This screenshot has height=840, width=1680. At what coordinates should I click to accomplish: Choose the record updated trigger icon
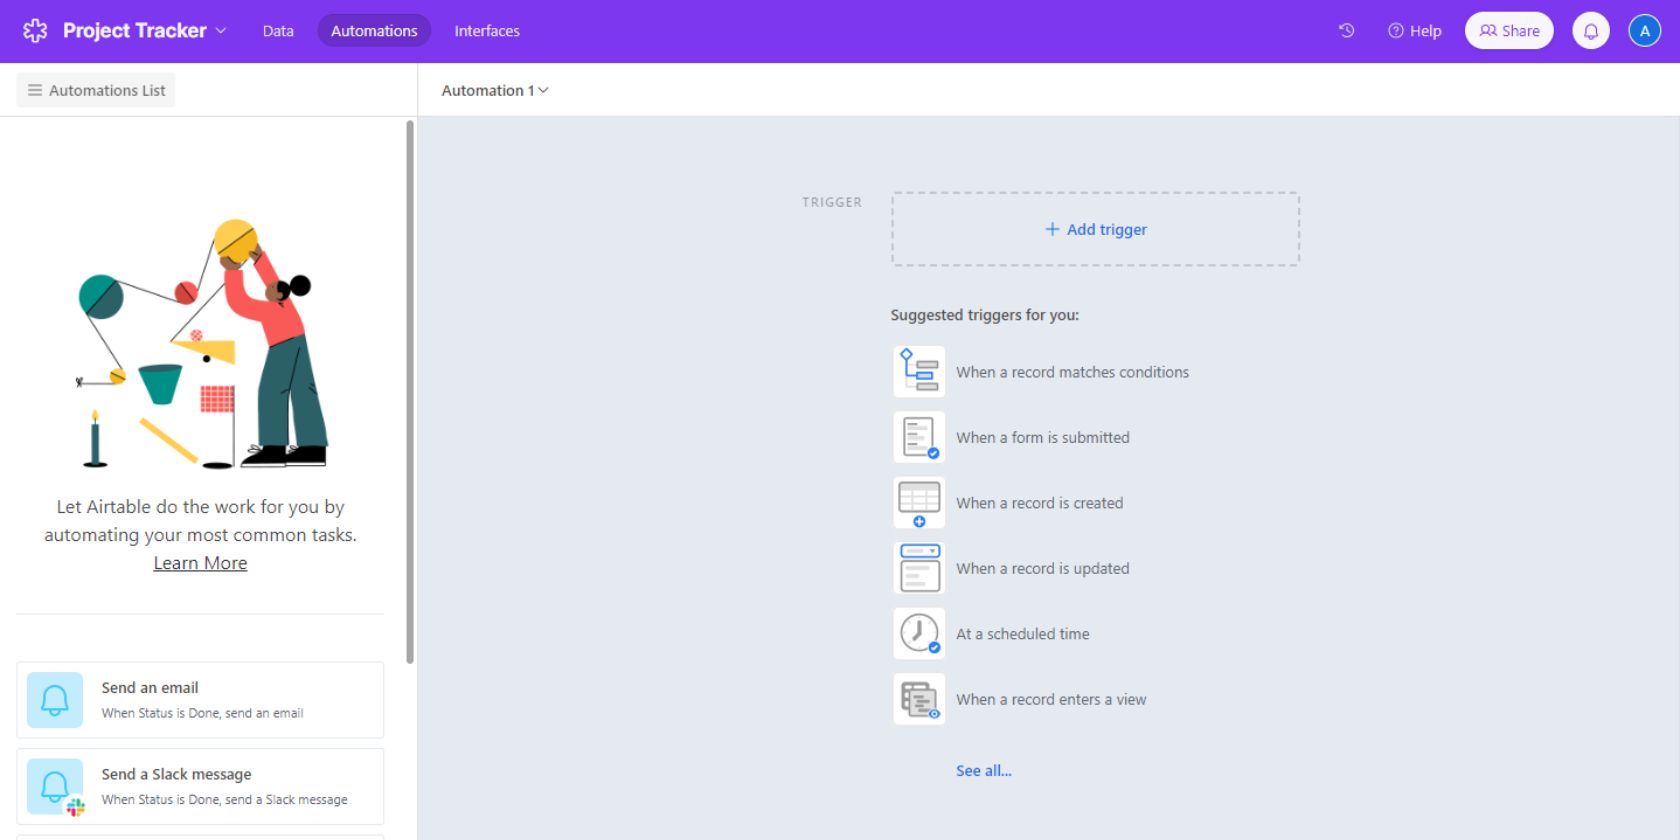click(x=919, y=568)
